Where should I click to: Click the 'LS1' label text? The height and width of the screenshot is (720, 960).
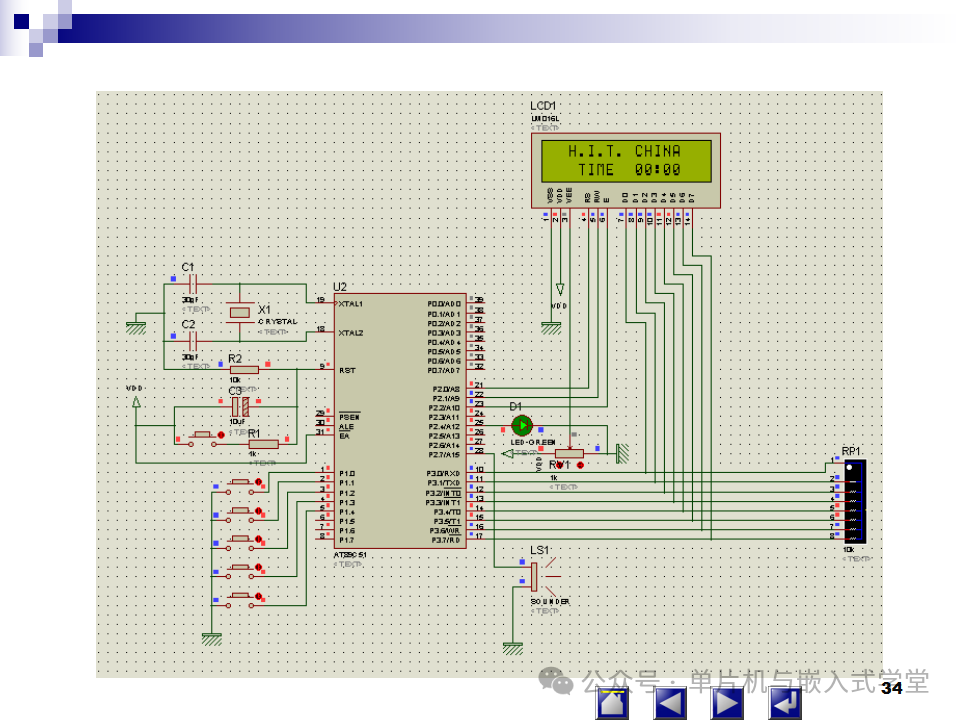[x=539, y=550]
